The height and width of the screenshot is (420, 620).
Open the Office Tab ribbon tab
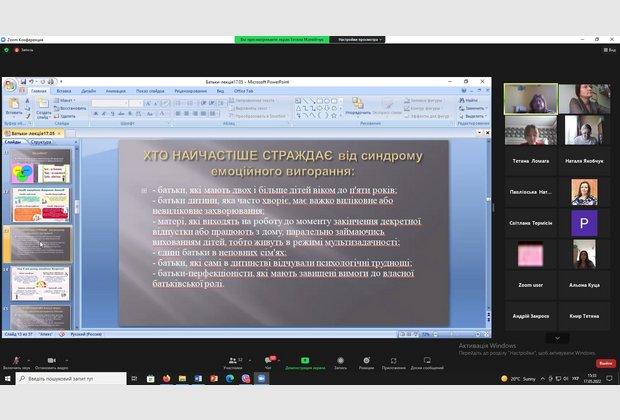[244, 91]
